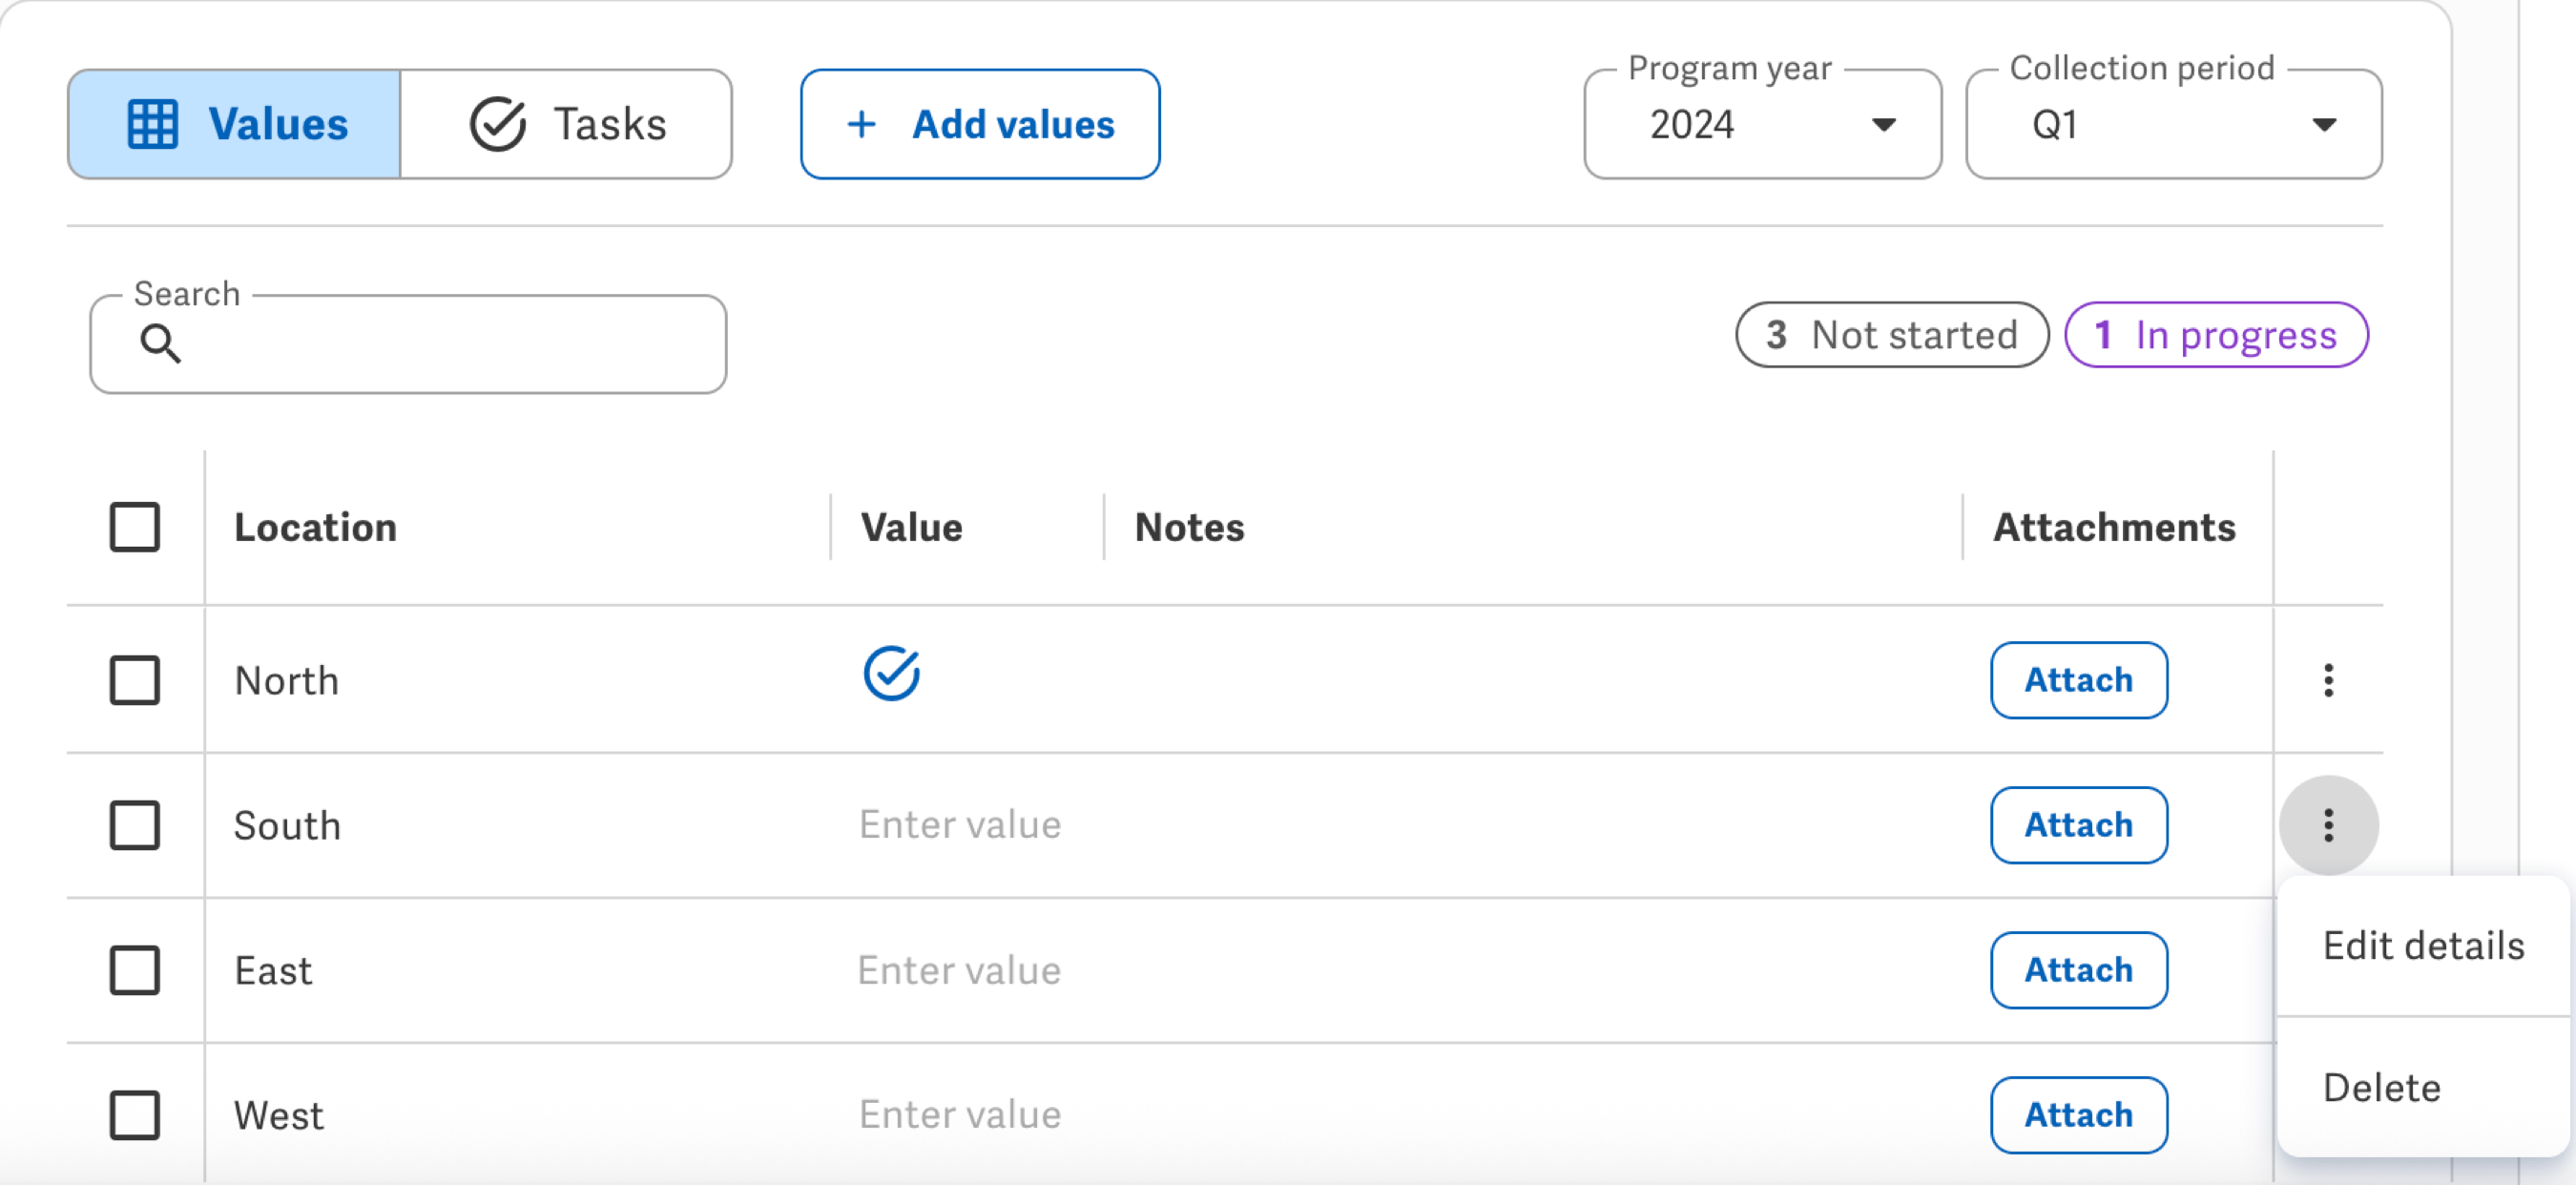The width and height of the screenshot is (2576, 1185).
Task: Check the North row checkbox
Action: click(x=135, y=680)
